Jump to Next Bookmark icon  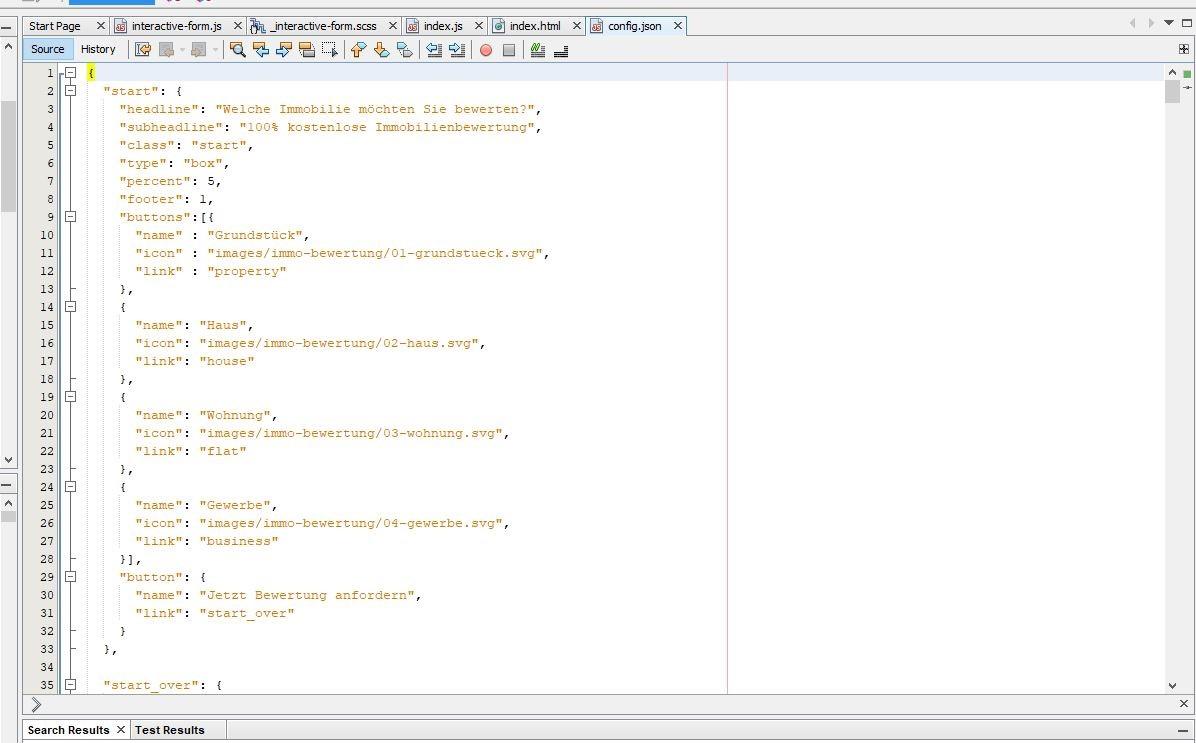pyautogui.click(x=381, y=49)
